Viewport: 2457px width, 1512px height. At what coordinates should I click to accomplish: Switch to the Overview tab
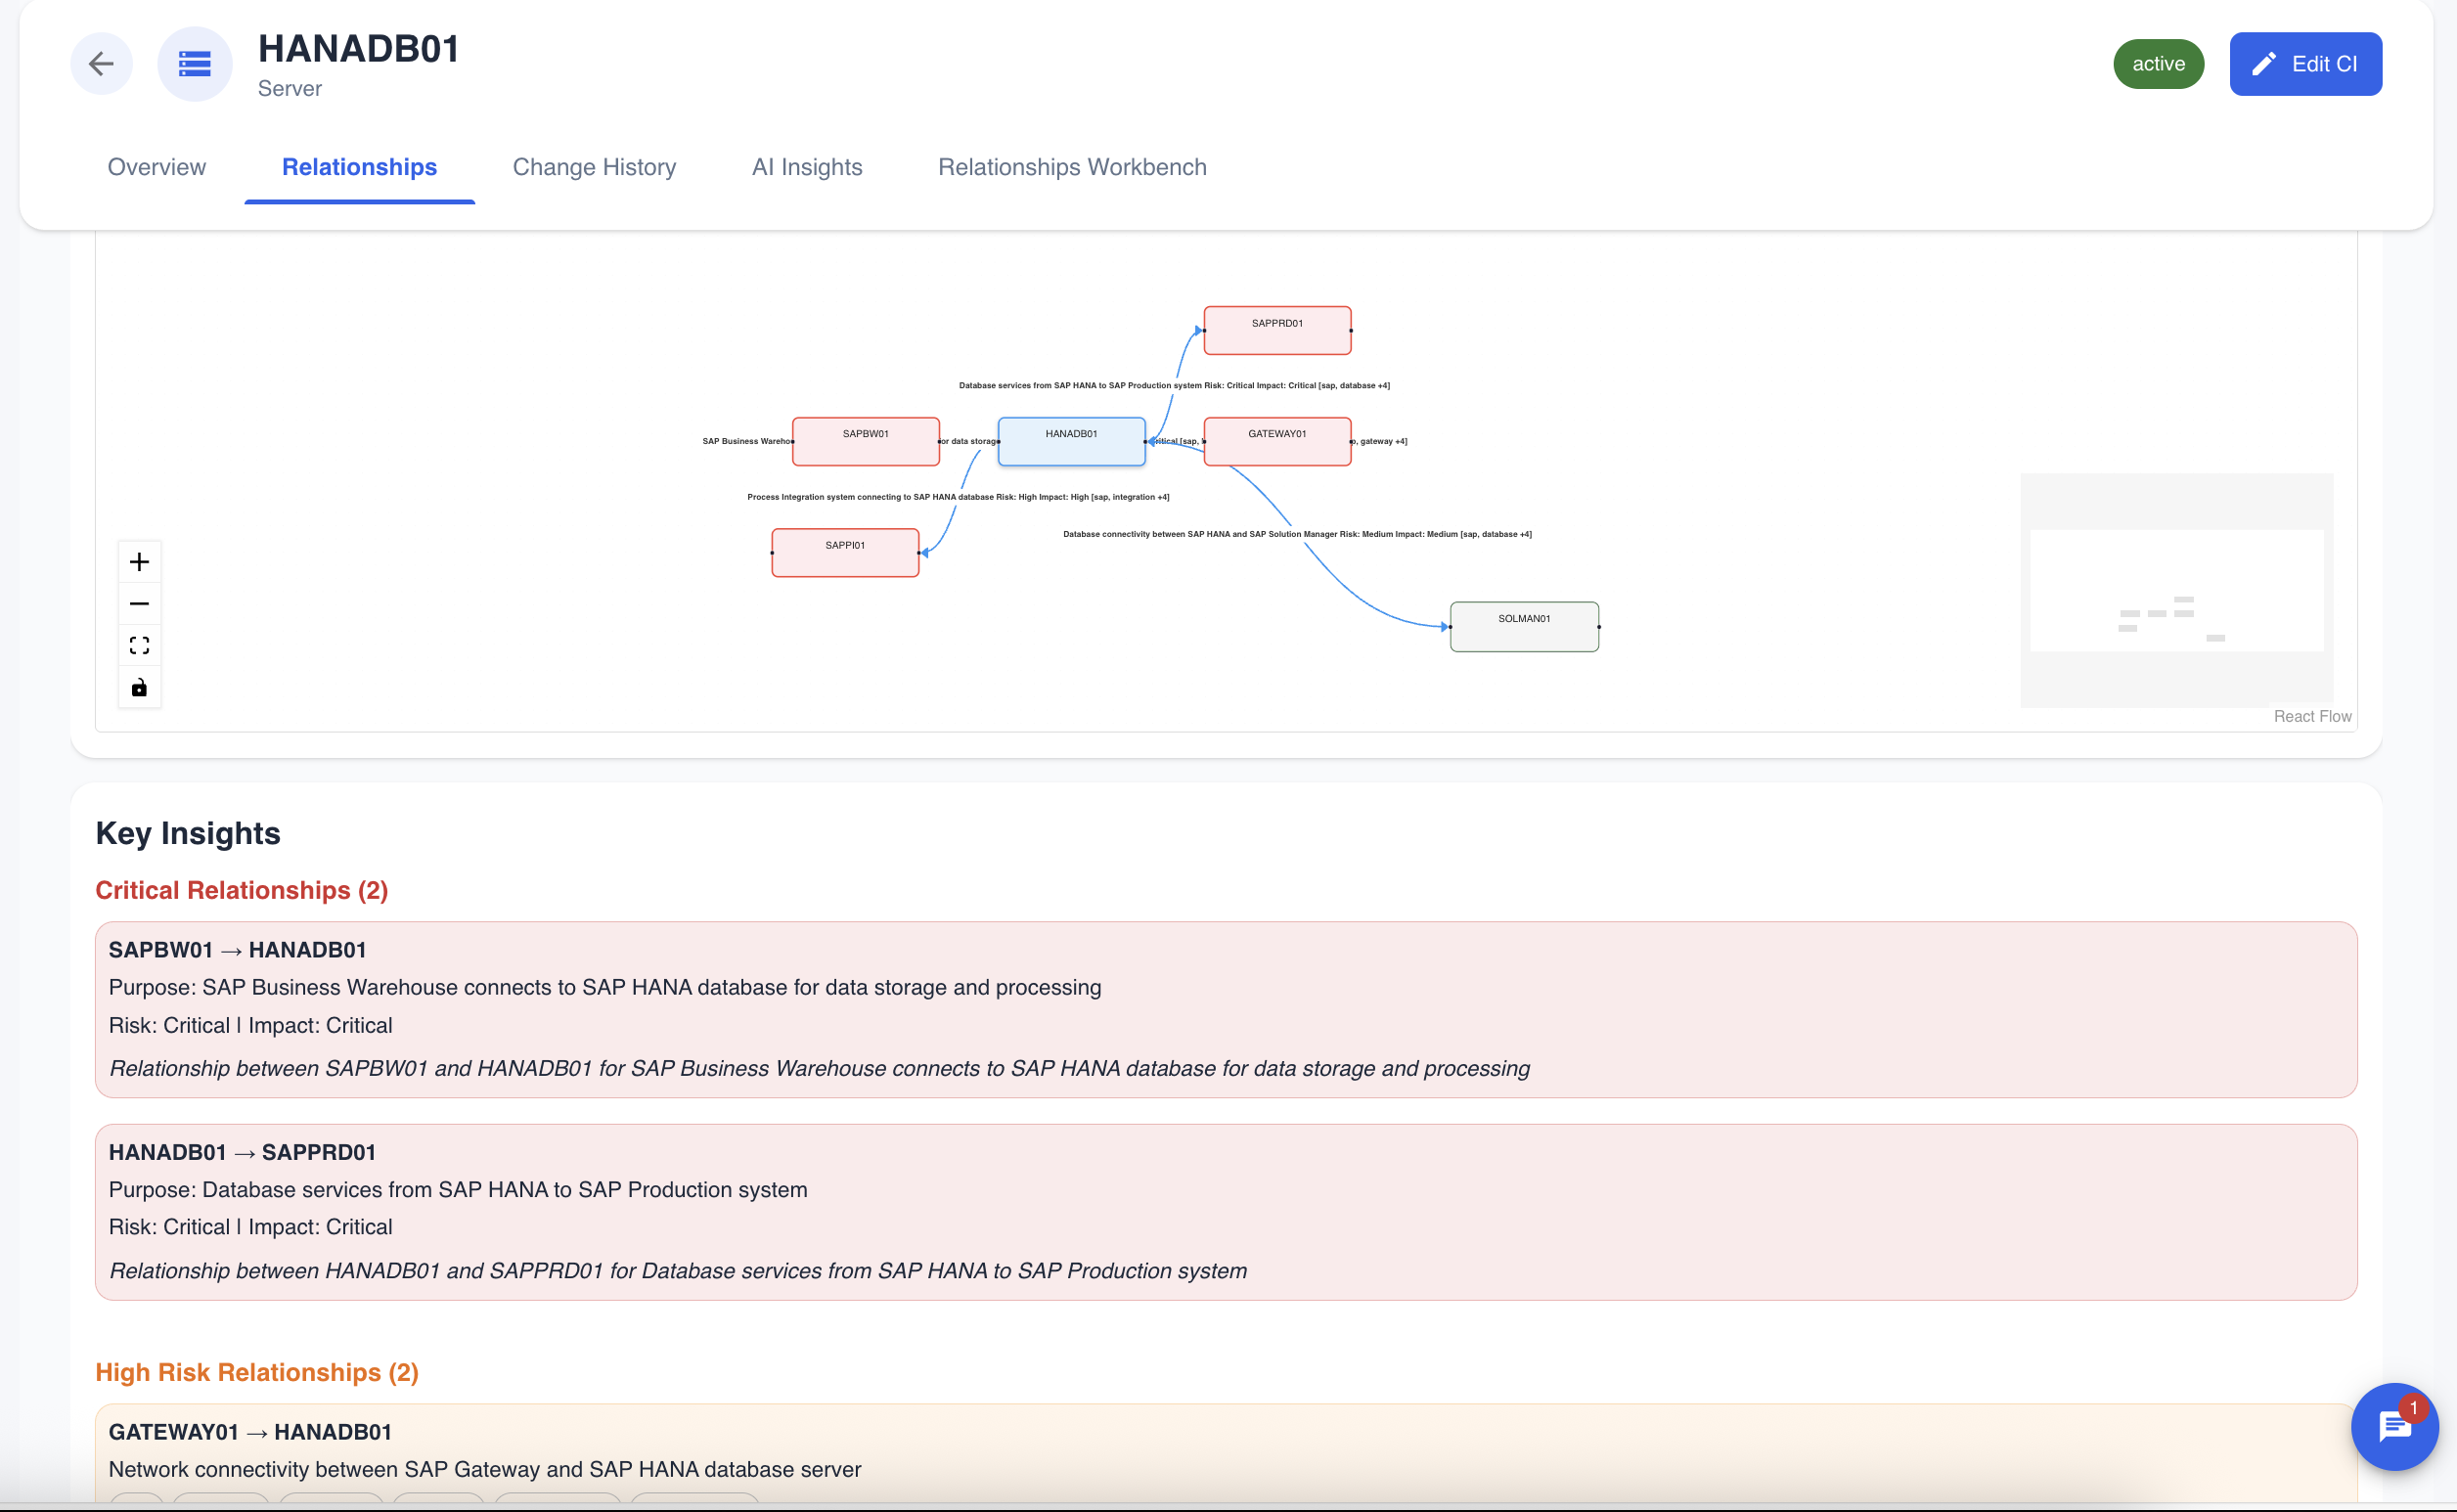pos(156,167)
